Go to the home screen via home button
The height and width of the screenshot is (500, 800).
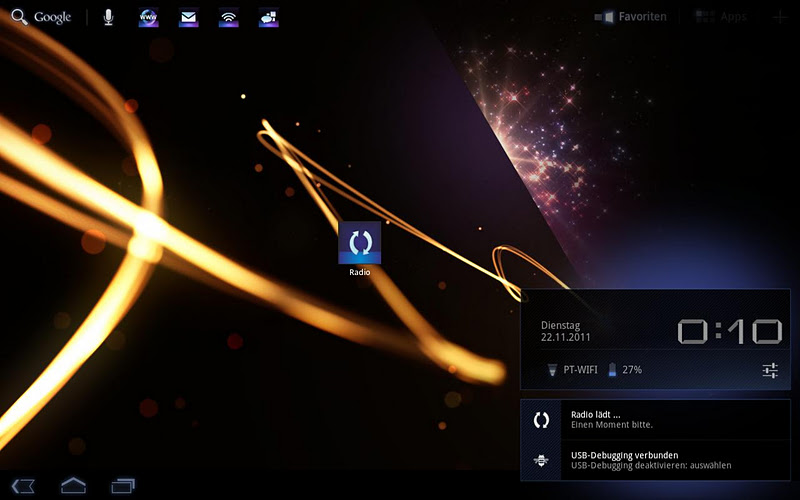[73, 485]
